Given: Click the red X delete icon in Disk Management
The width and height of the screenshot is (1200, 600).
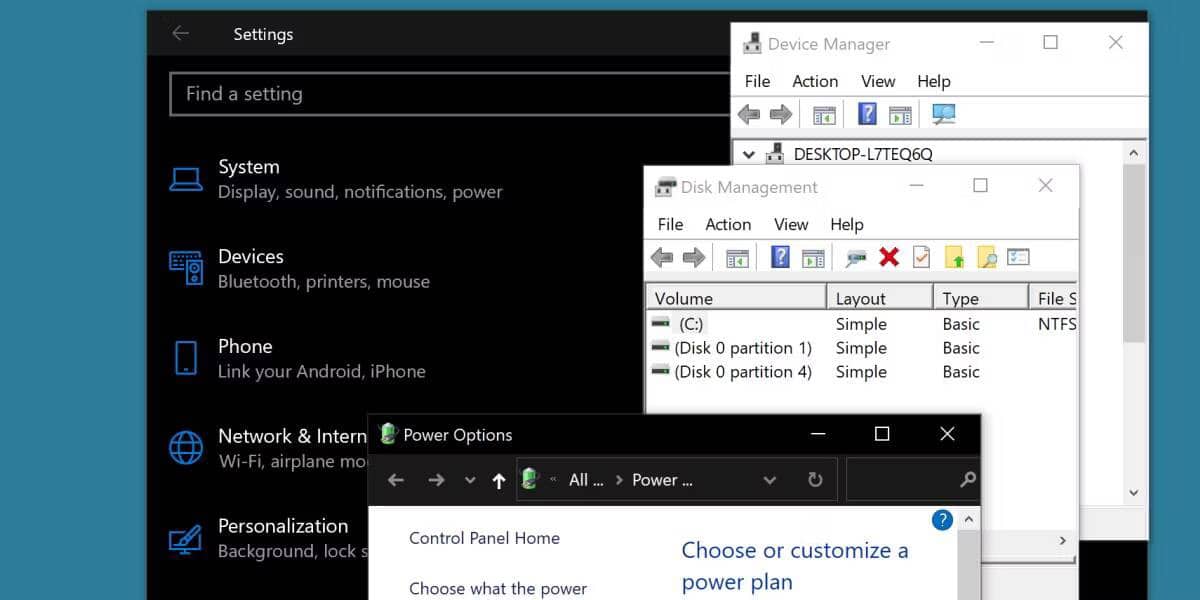Looking at the screenshot, I should click(889, 257).
